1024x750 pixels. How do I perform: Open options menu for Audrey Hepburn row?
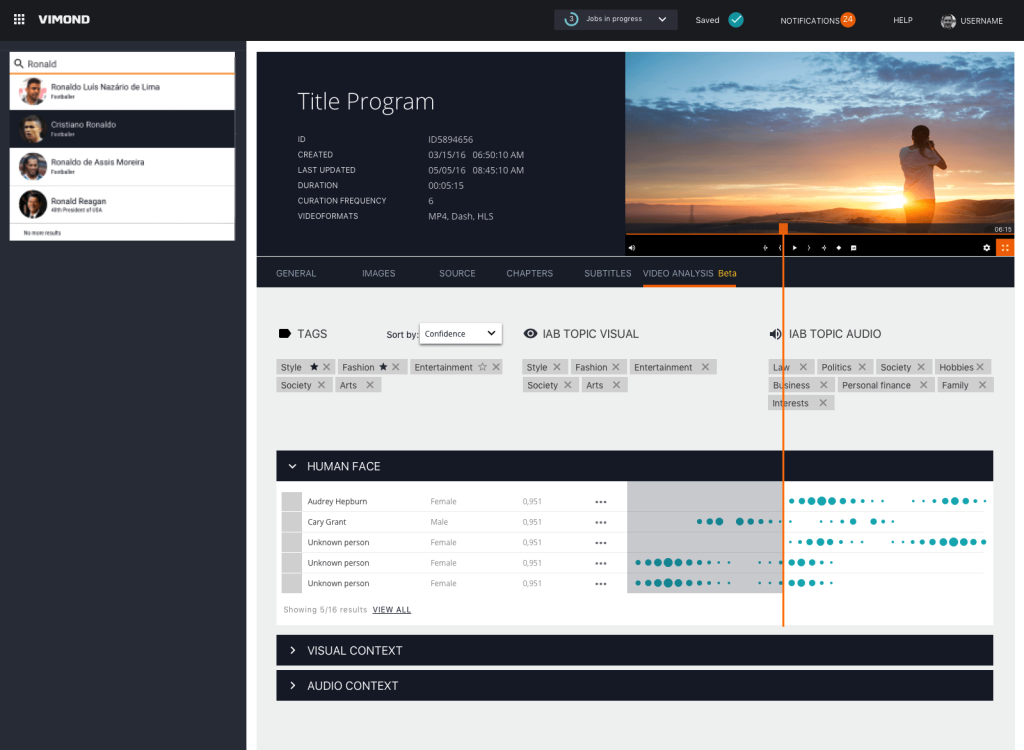point(601,502)
